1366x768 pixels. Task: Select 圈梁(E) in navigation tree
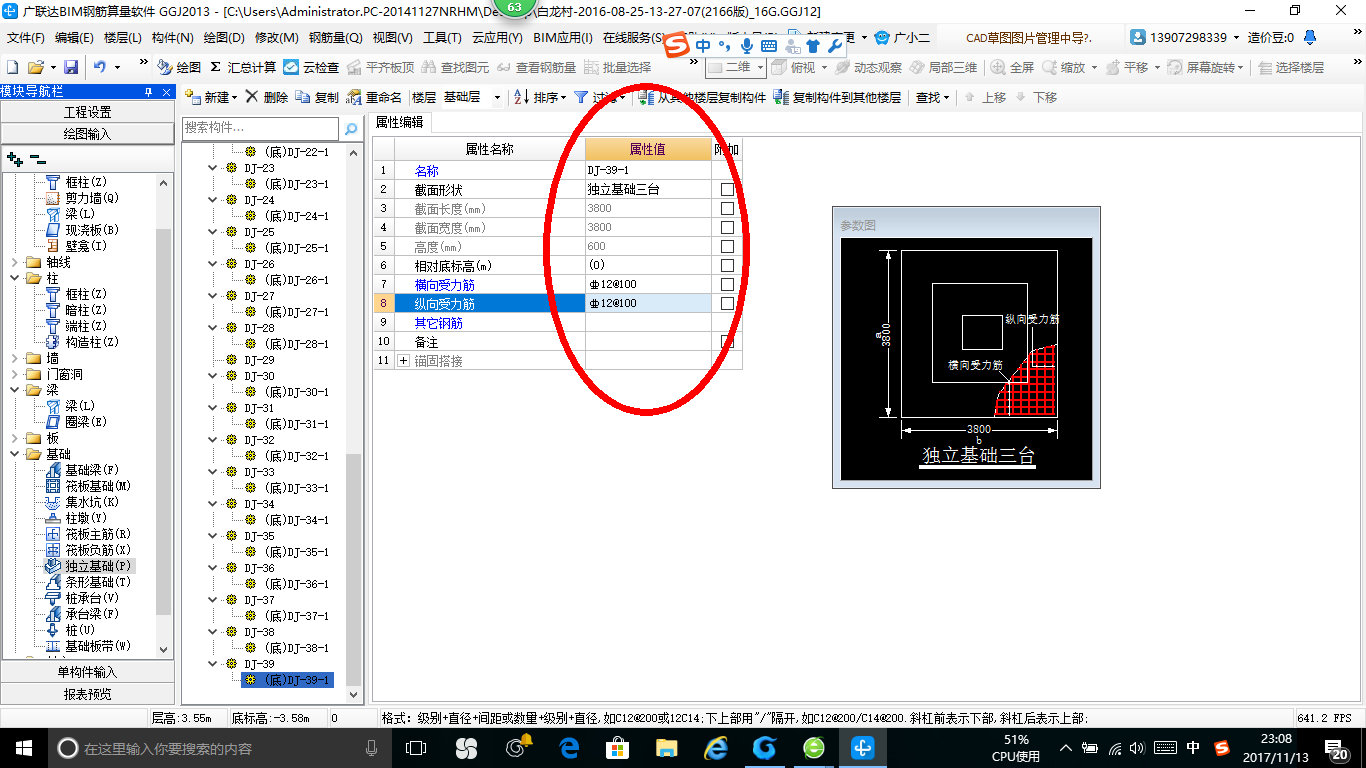pos(85,422)
